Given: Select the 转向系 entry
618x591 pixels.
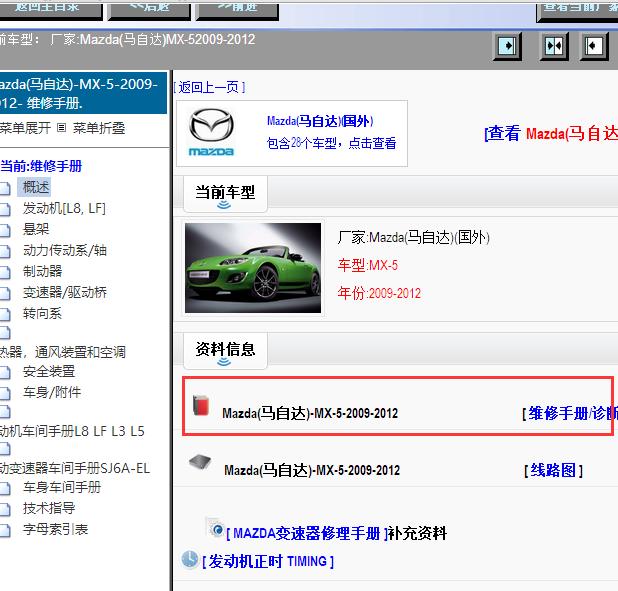Looking at the screenshot, I should point(42,313).
